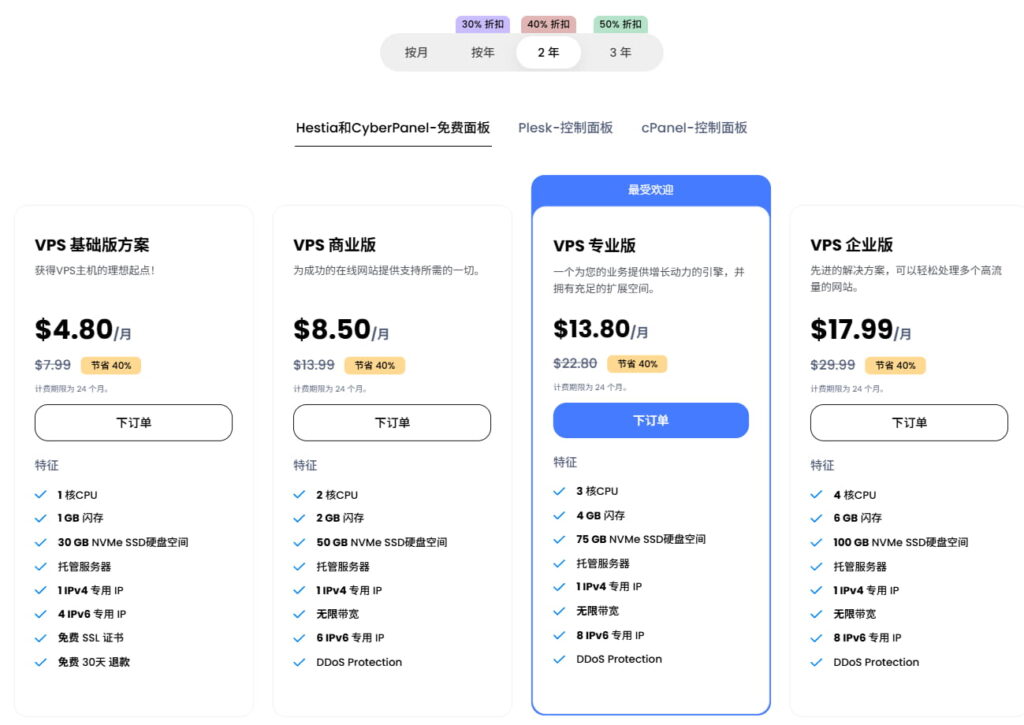Select the checkmark icon next to 3 核CPU
1024x725 pixels.
pos(559,491)
